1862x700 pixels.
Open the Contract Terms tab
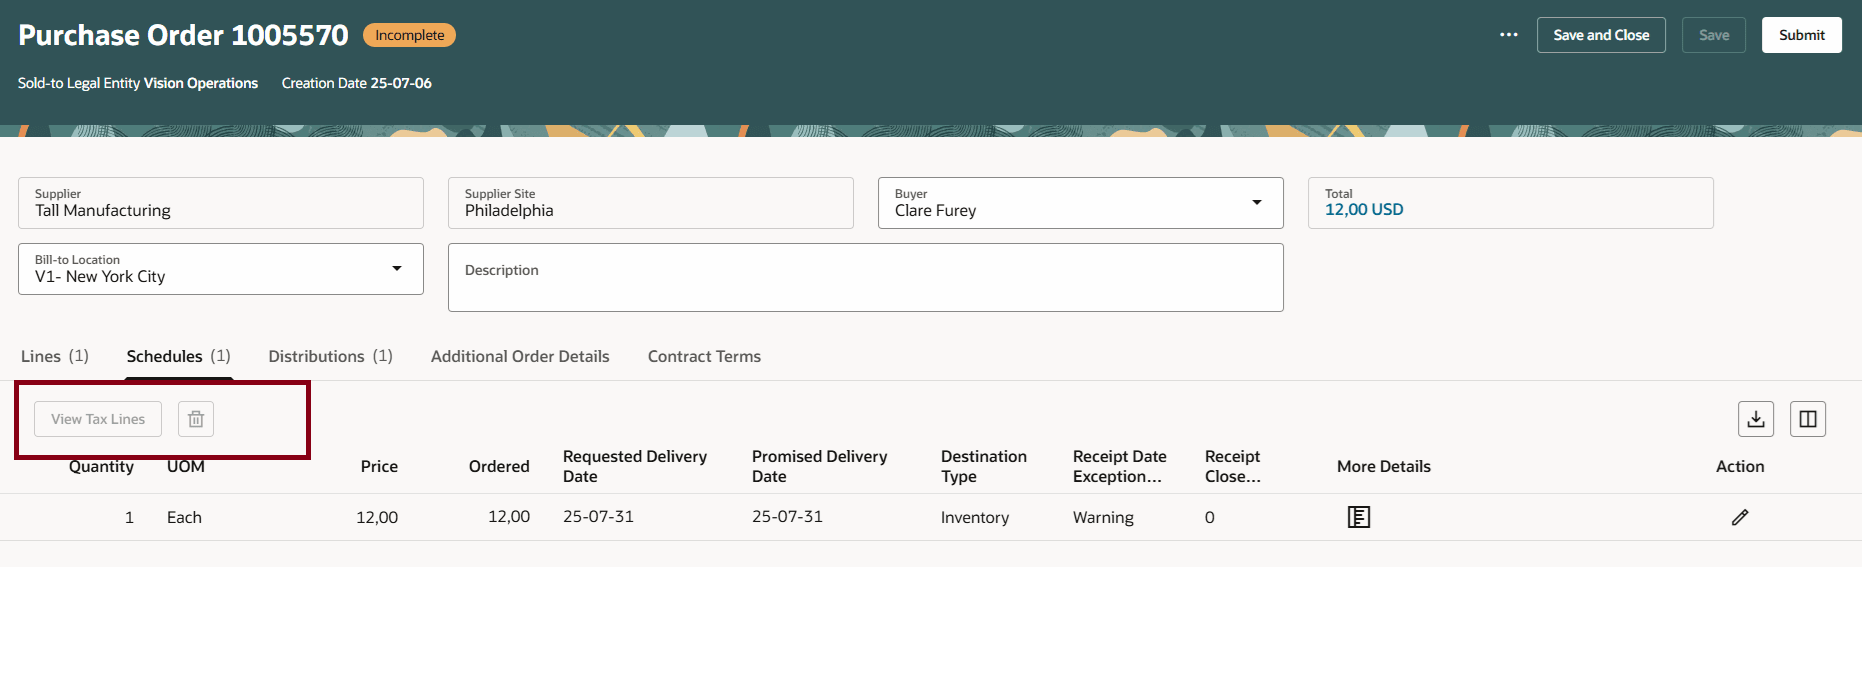[x=704, y=356]
